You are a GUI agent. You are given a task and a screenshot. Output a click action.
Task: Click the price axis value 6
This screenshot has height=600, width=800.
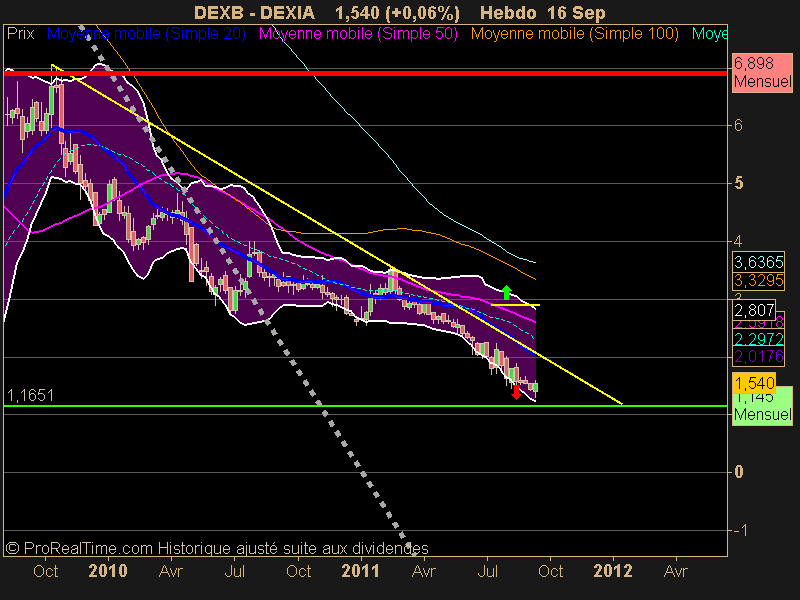[738, 126]
